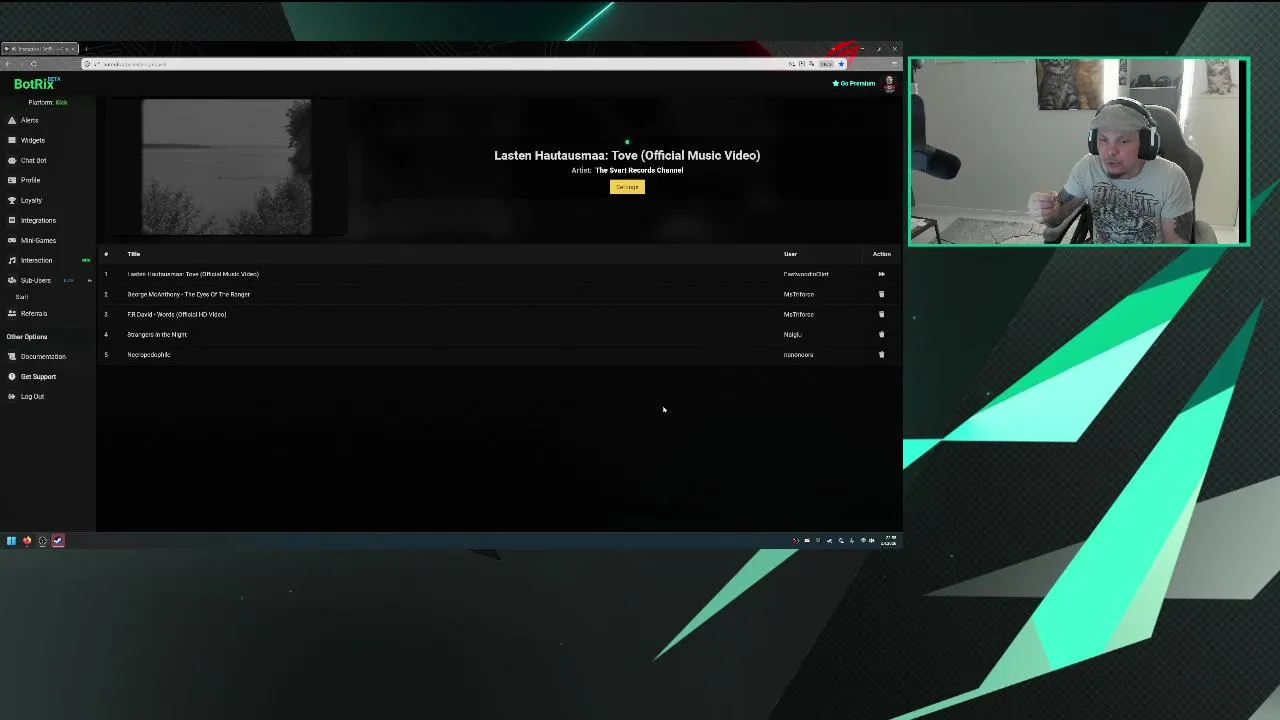Delete George McAnthony song from queue
Image resolution: width=1280 pixels, height=720 pixels.
[x=881, y=294]
